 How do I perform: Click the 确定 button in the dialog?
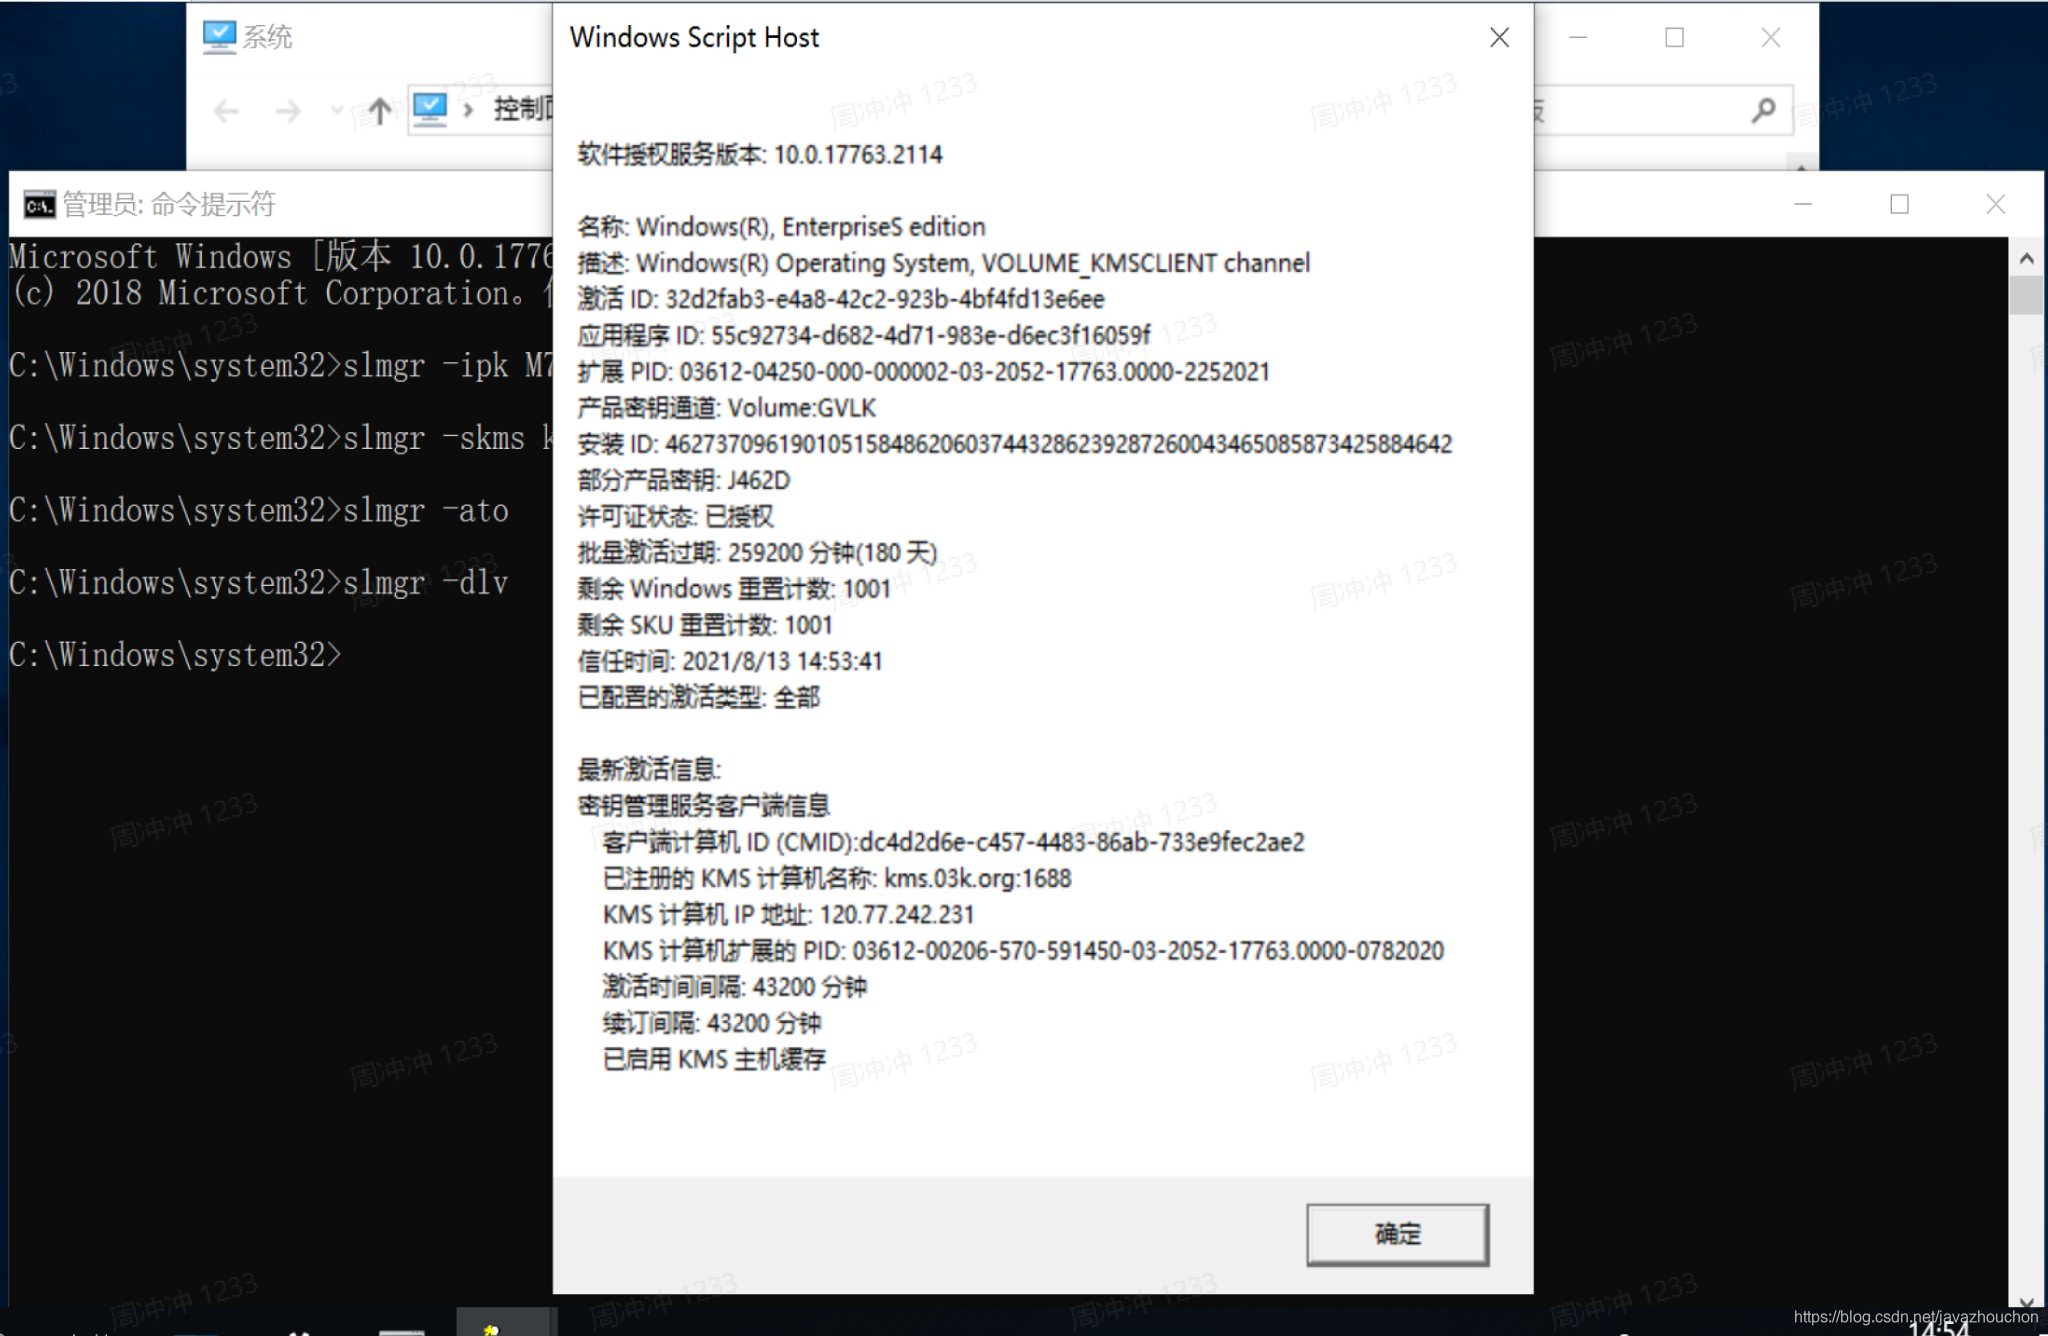(1397, 1234)
